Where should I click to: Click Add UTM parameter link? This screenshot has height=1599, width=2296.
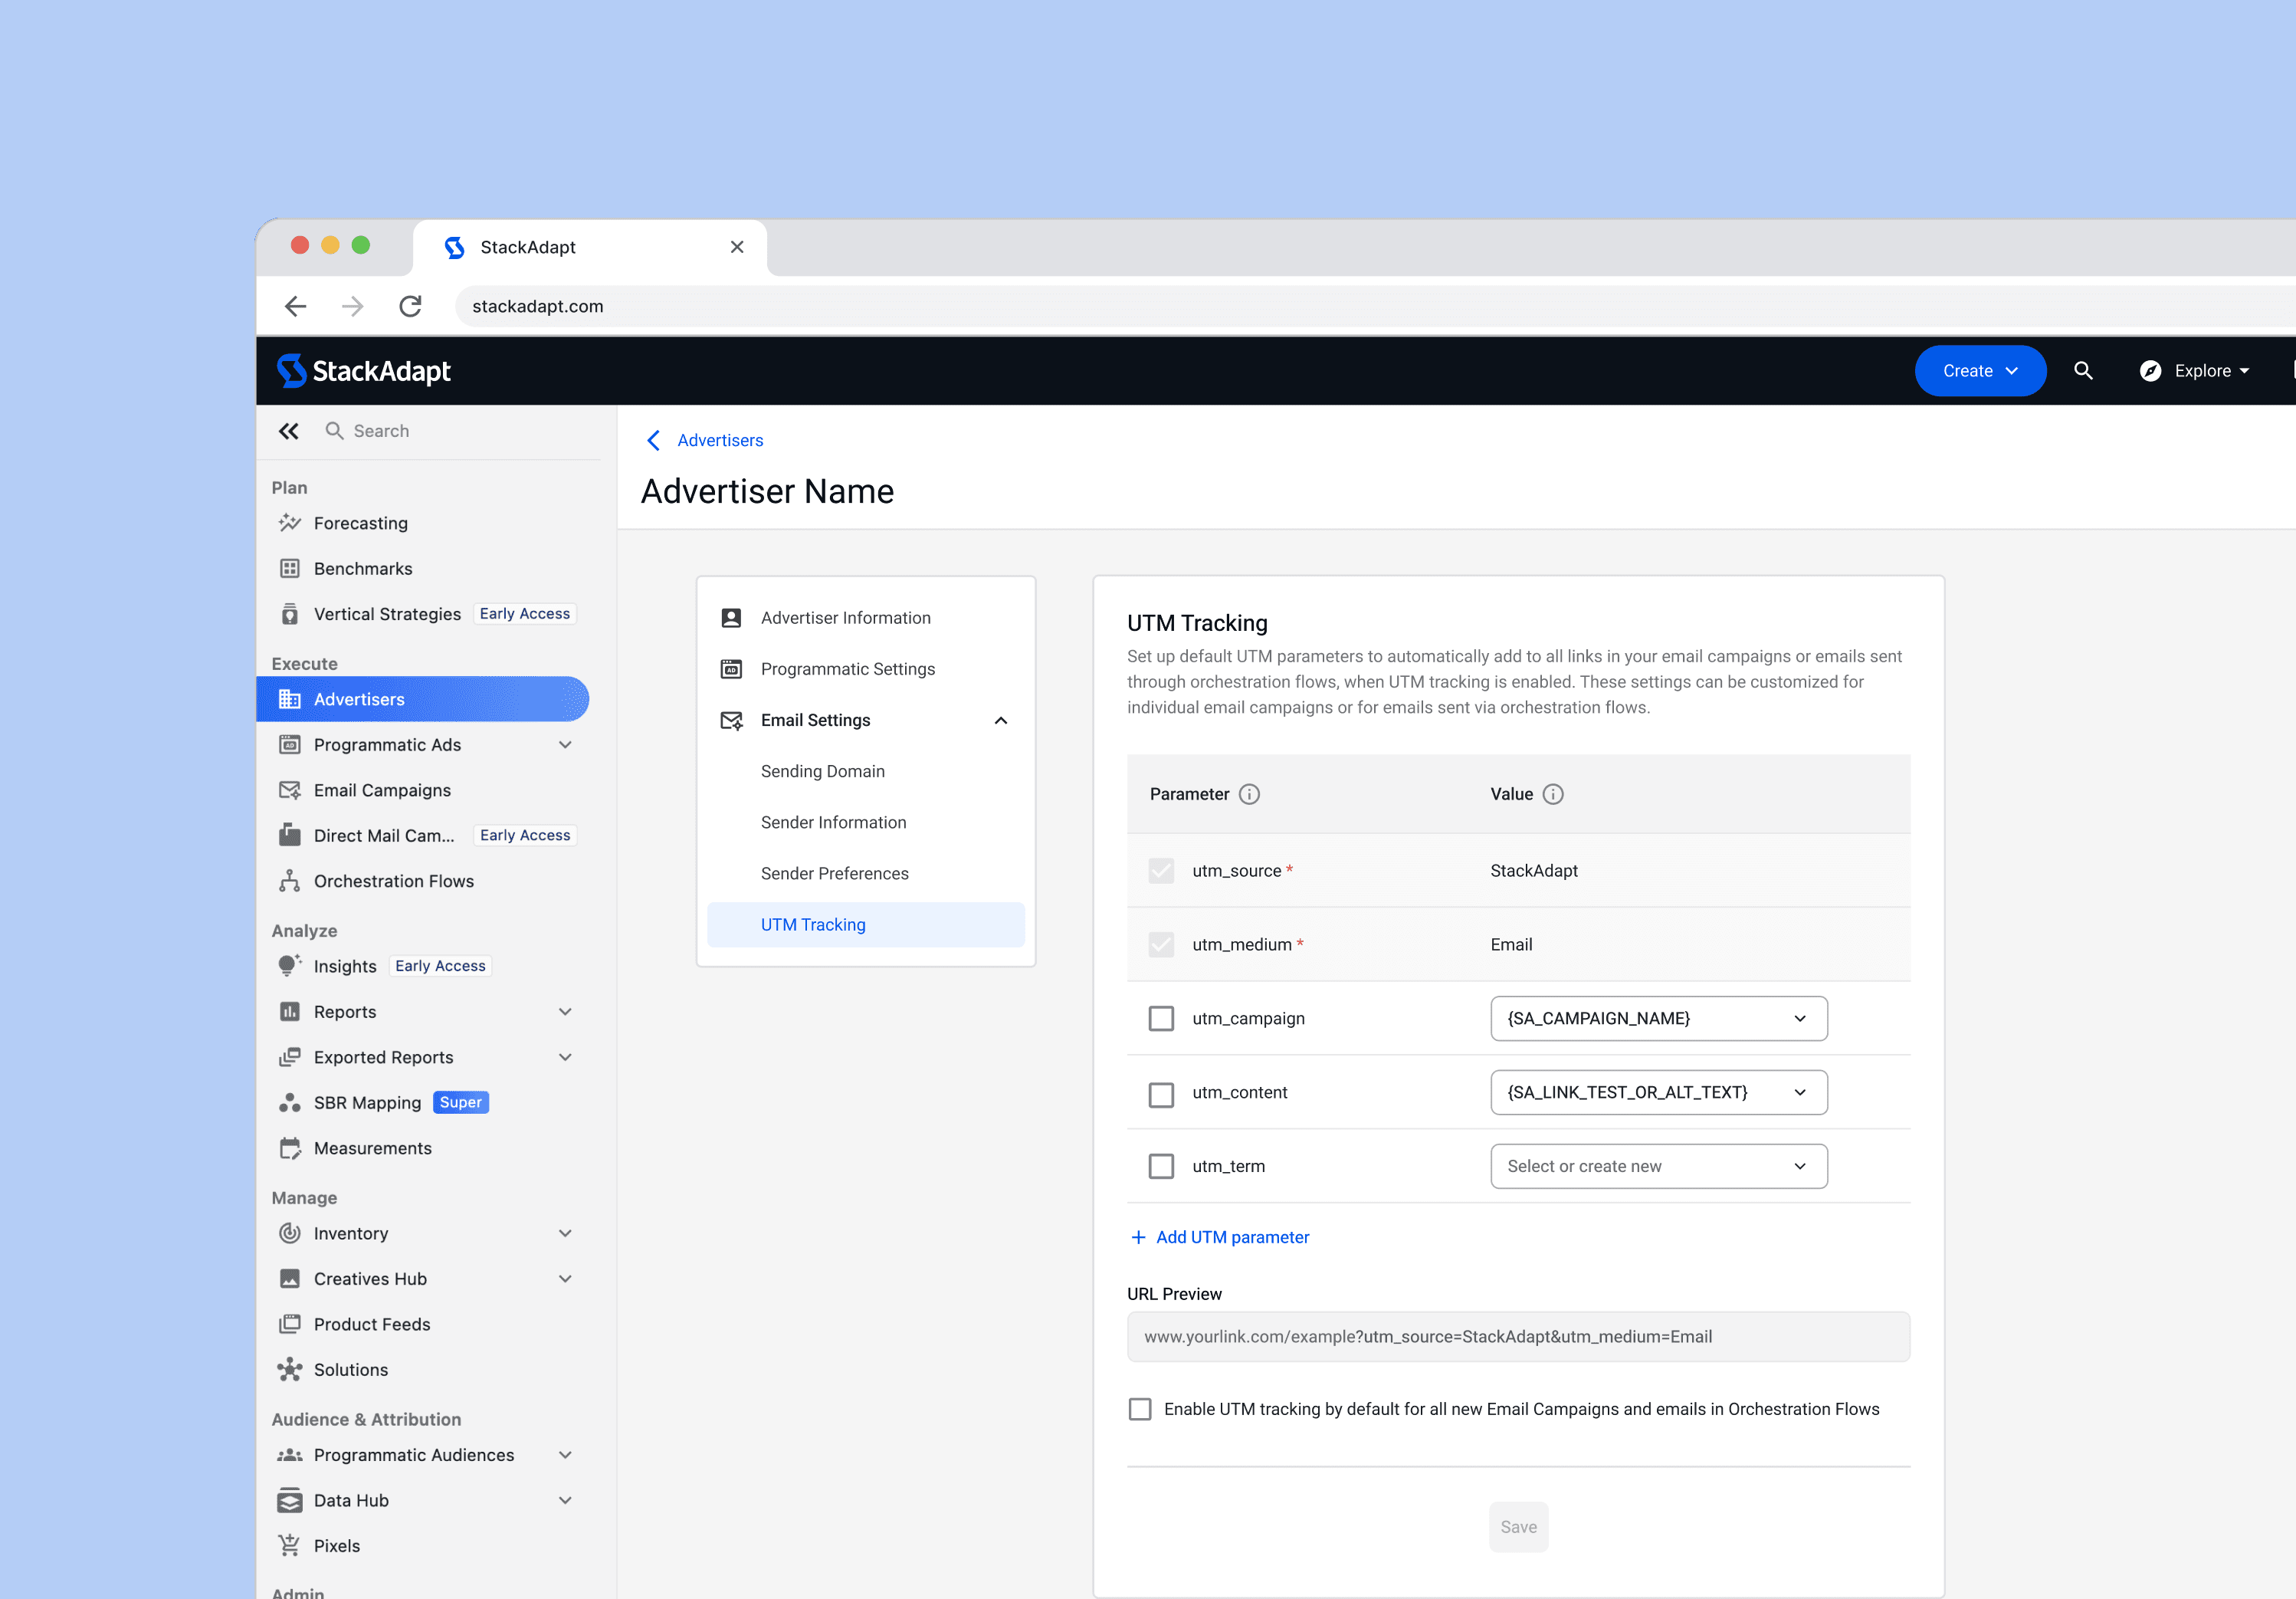pos(1219,1237)
